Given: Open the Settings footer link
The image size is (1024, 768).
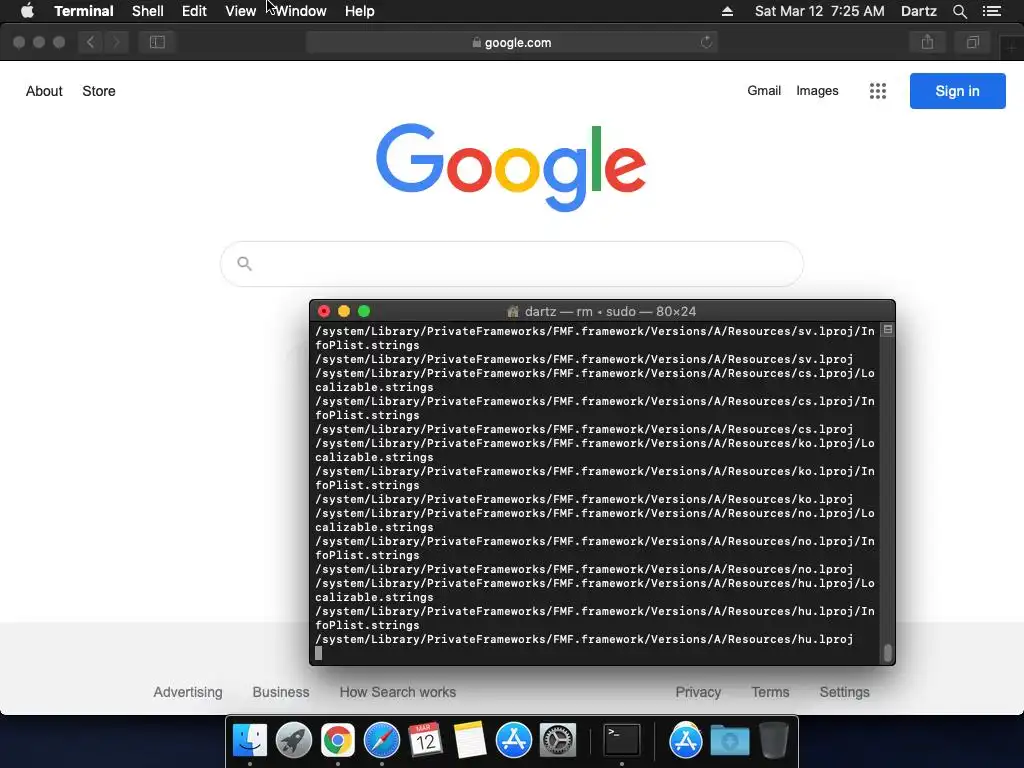Looking at the screenshot, I should [x=844, y=692].
